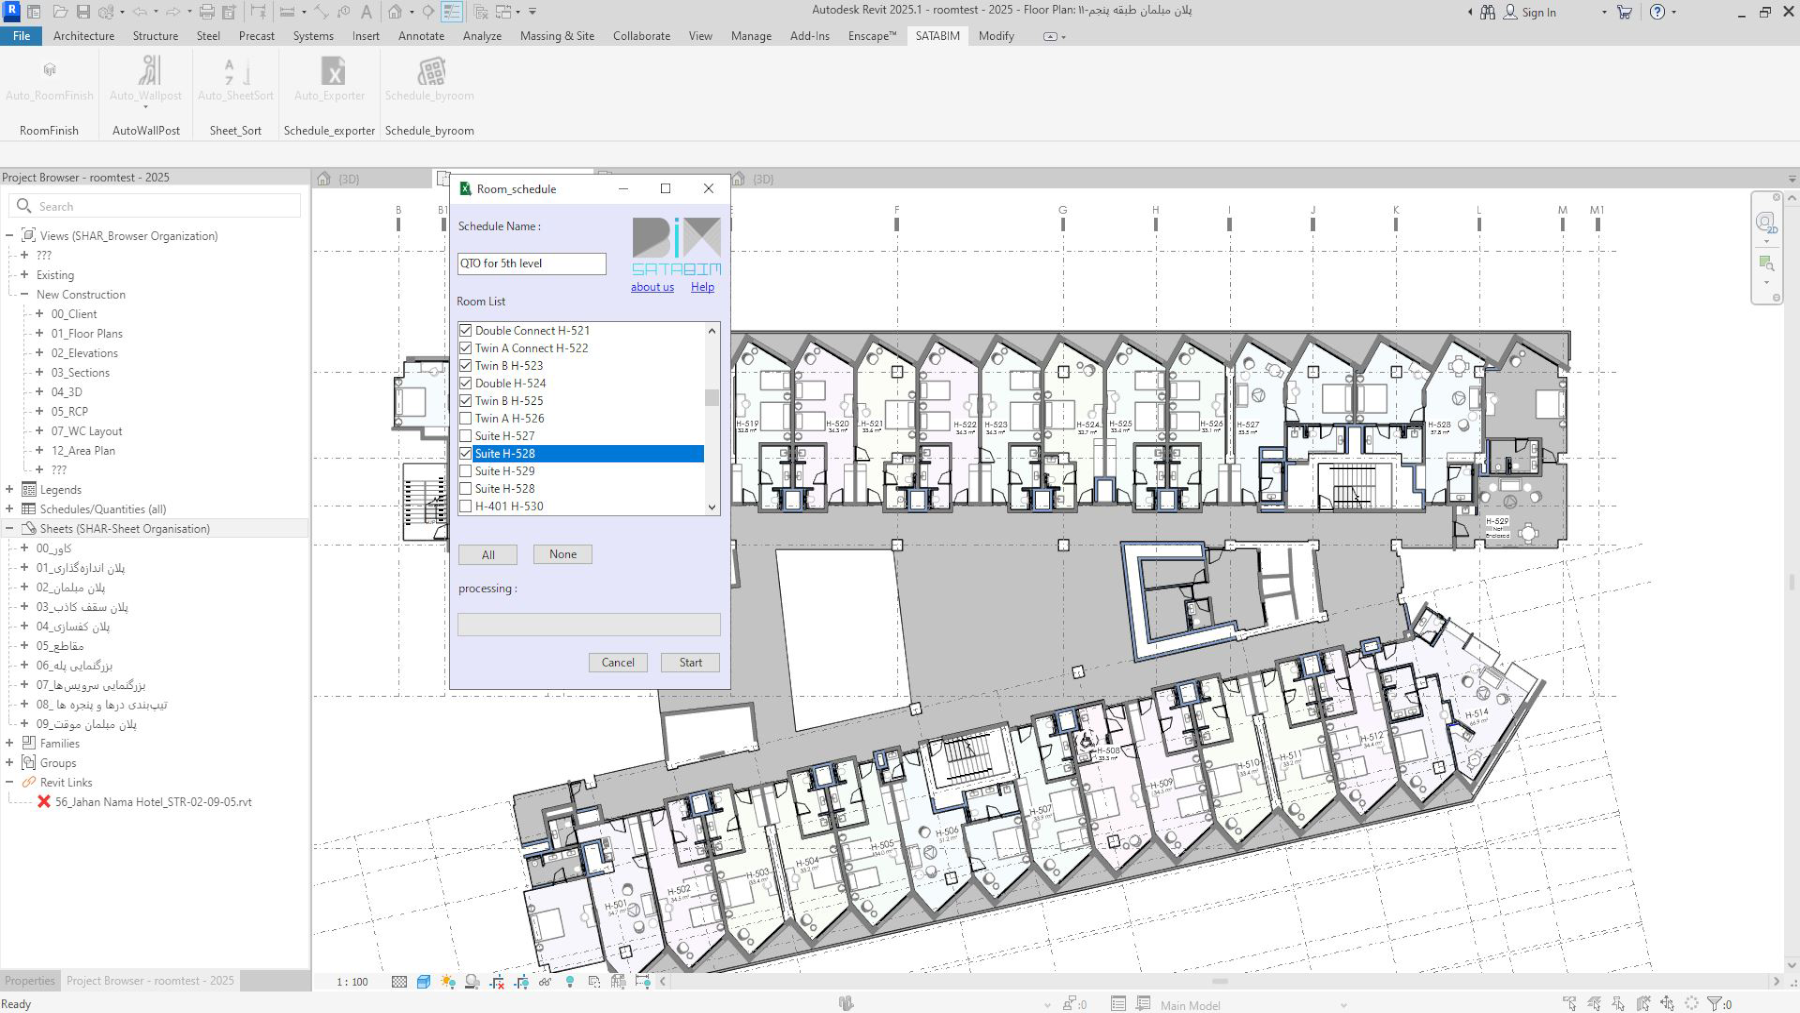This screenshot has width=1800, height=1013.
Task: Click the Select Links status bar icon
Action: pyautogui.click(x=1570, y=1003)
